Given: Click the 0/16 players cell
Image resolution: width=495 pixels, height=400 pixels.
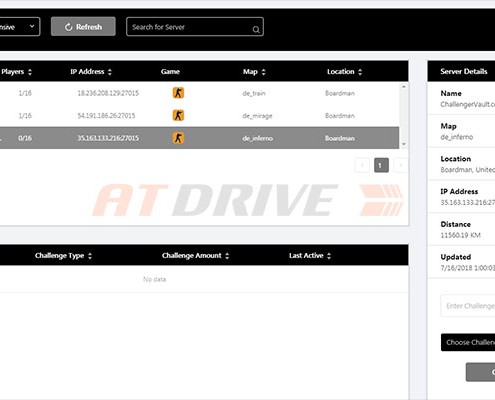Looking at the screenshot, I should pos(25,138).
